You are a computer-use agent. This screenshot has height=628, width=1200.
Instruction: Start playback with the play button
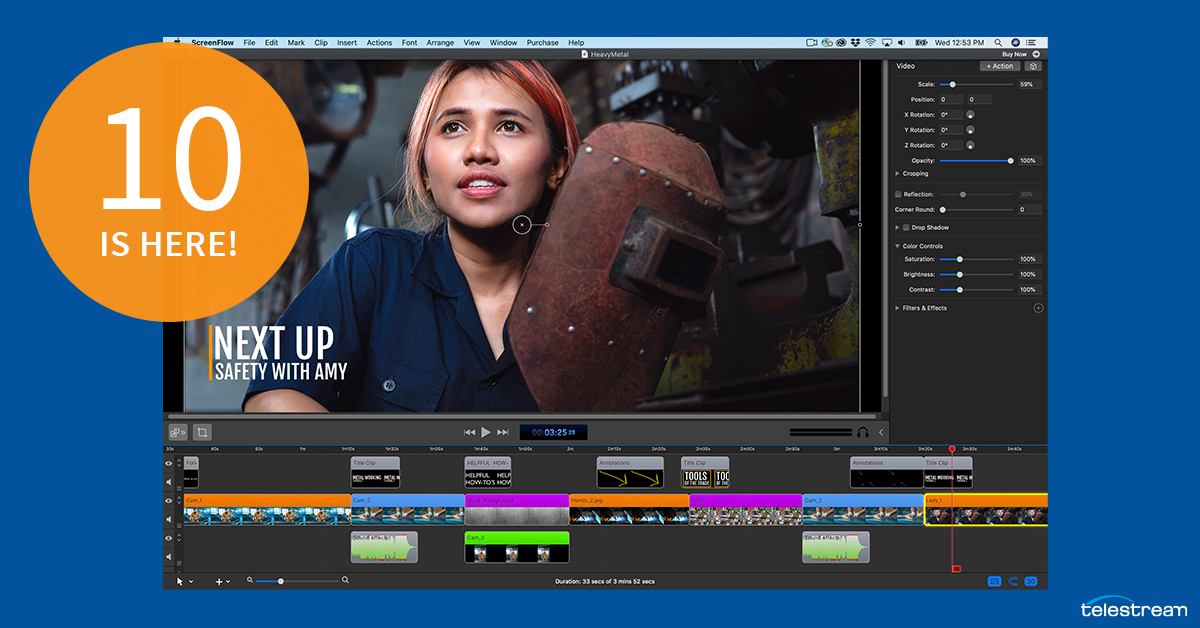pyautogui.click(x=486, y=432)
